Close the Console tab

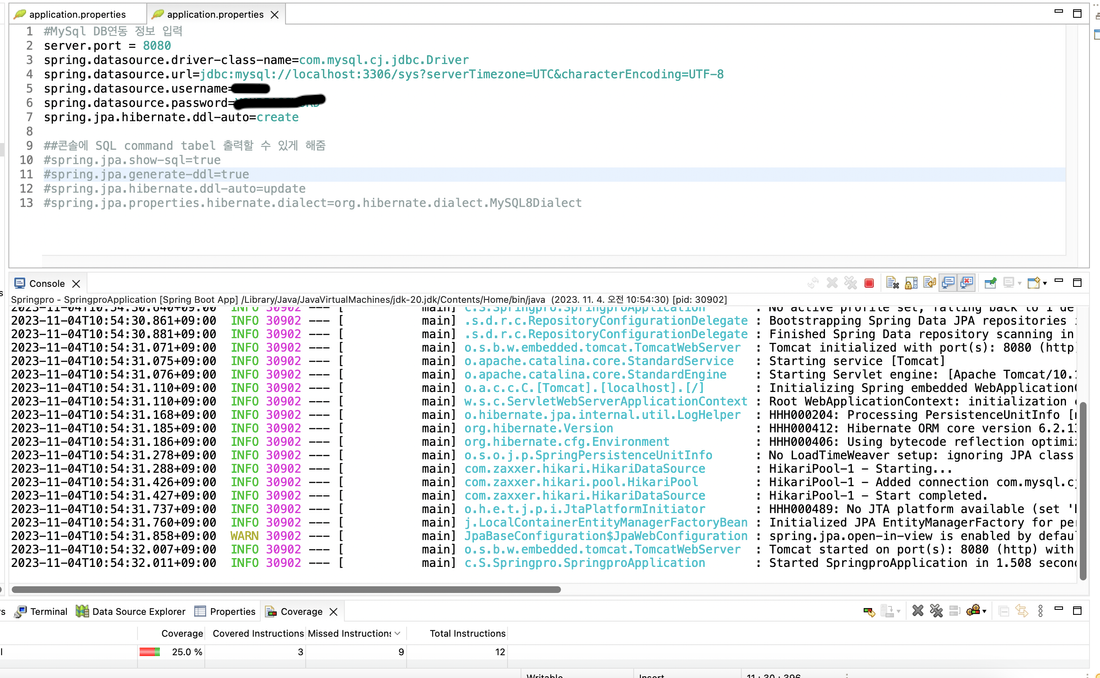tap(76, 284)
